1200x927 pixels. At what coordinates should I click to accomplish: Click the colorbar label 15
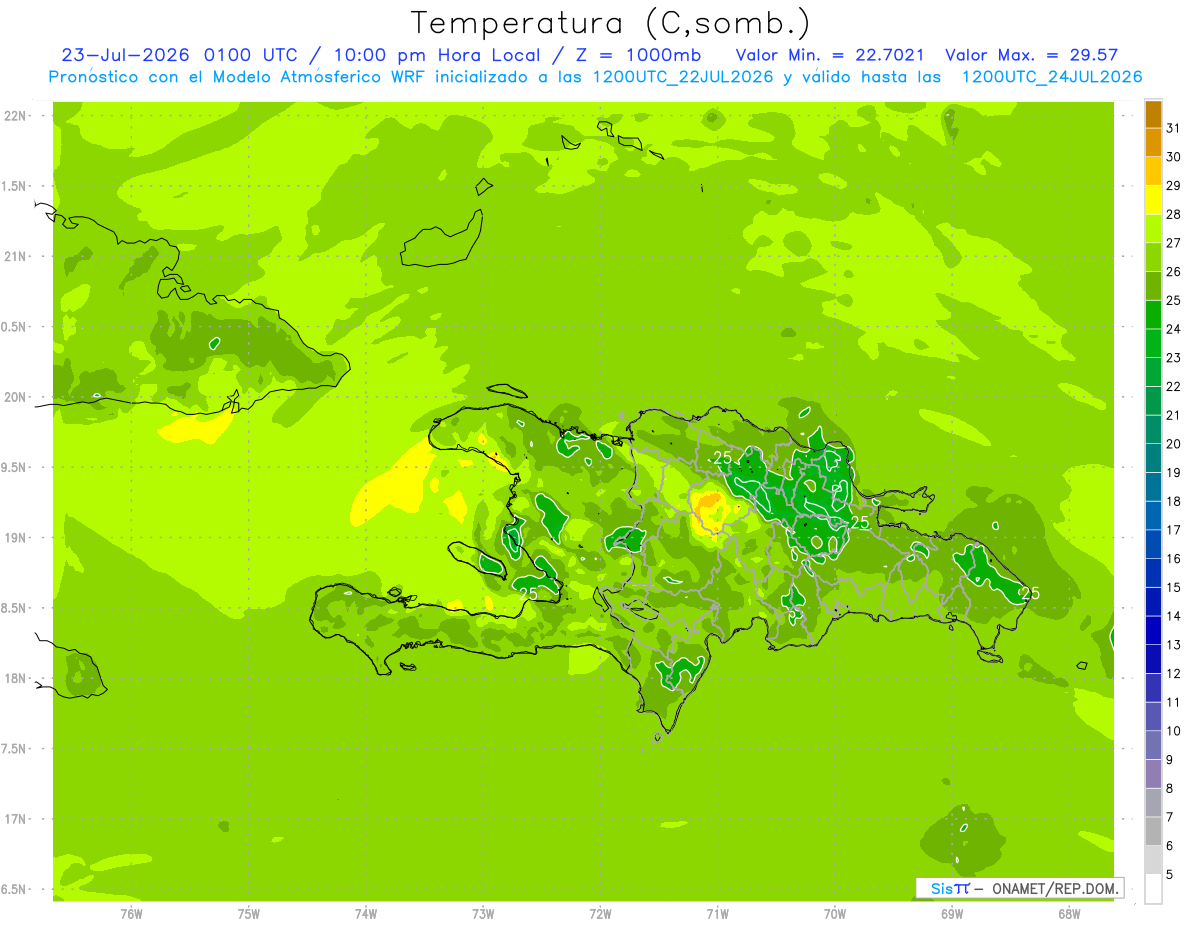pyautogui.click(x=1174, y=587)
